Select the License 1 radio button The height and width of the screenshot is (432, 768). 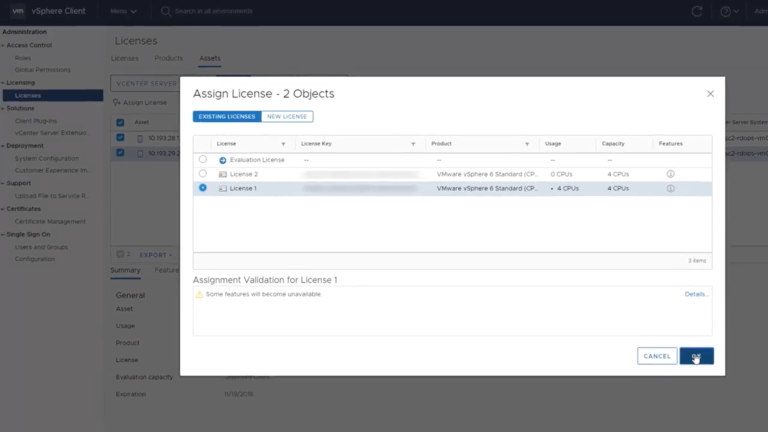tap(203, 188)
